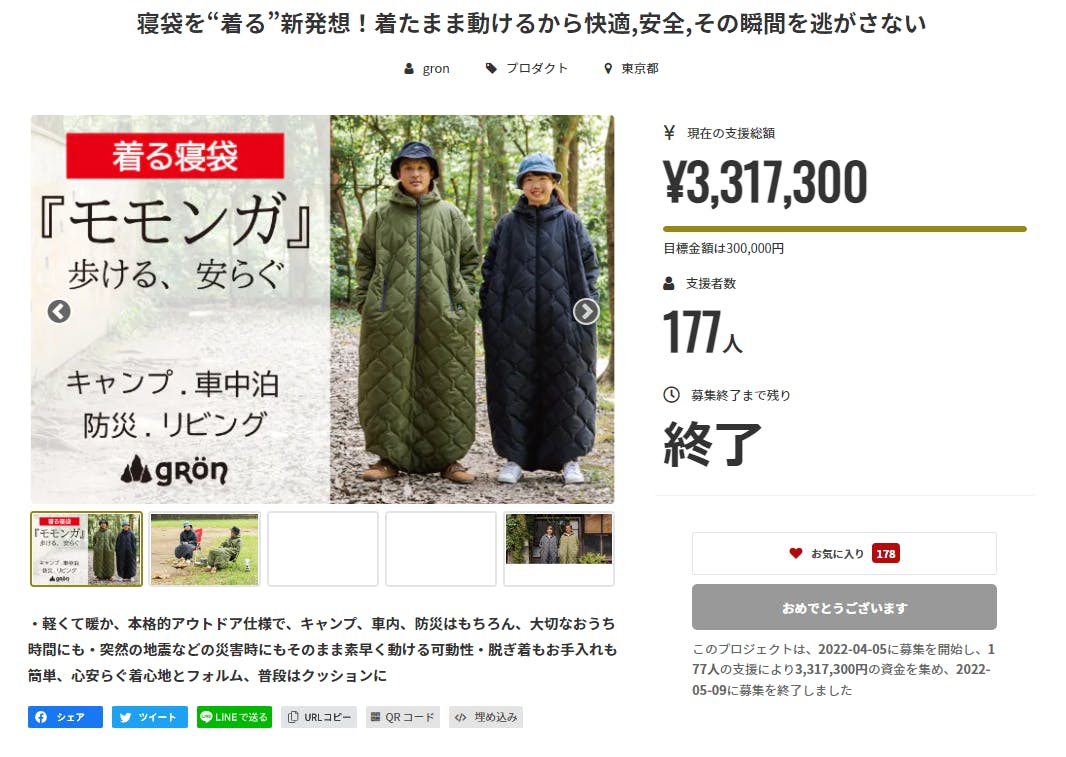The image size is (1066, 757).
Task: Click the funding progress bar
Action: [x=844, y=229]
